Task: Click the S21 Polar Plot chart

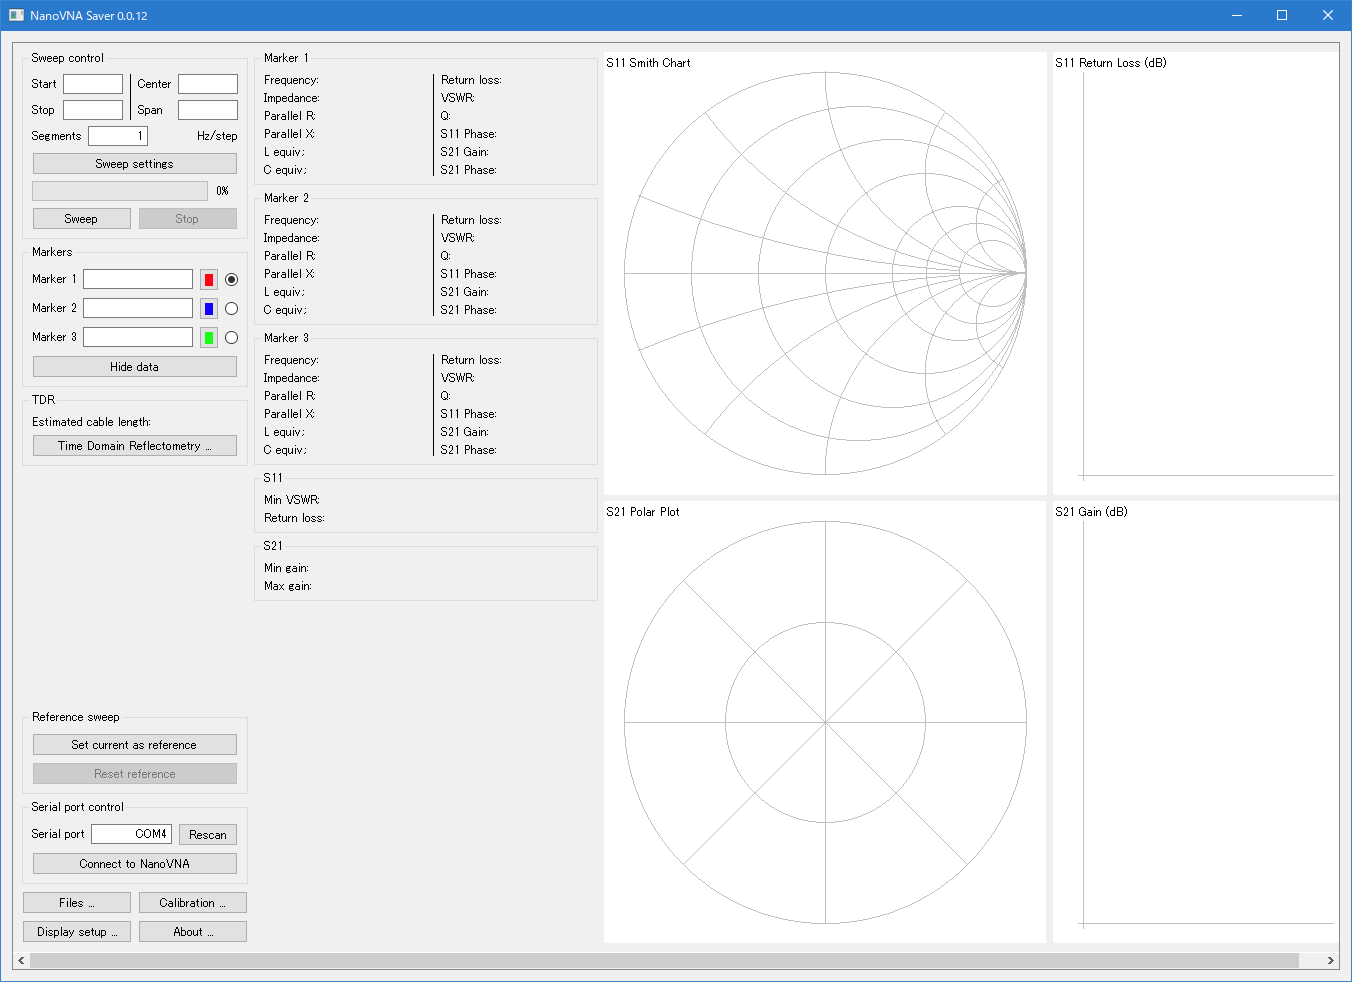Action: pyautogui.click(x=825, y=722)
